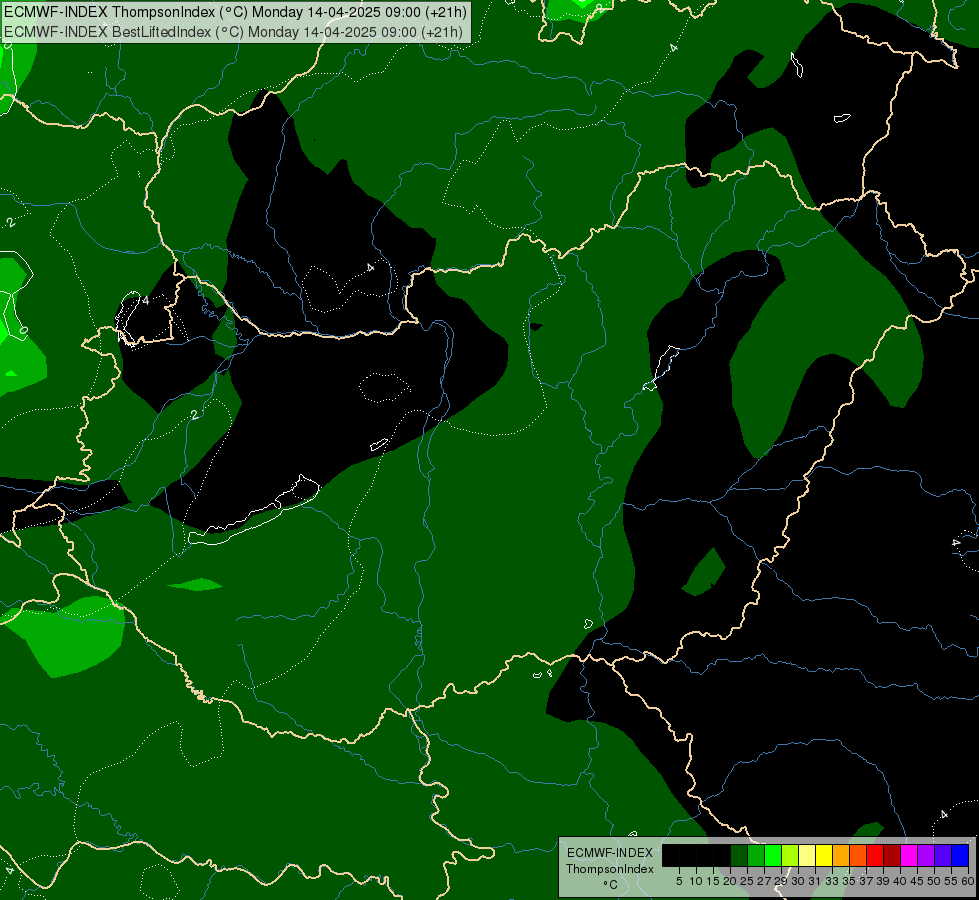Click the legend tick label '33'

pos(832,881)
